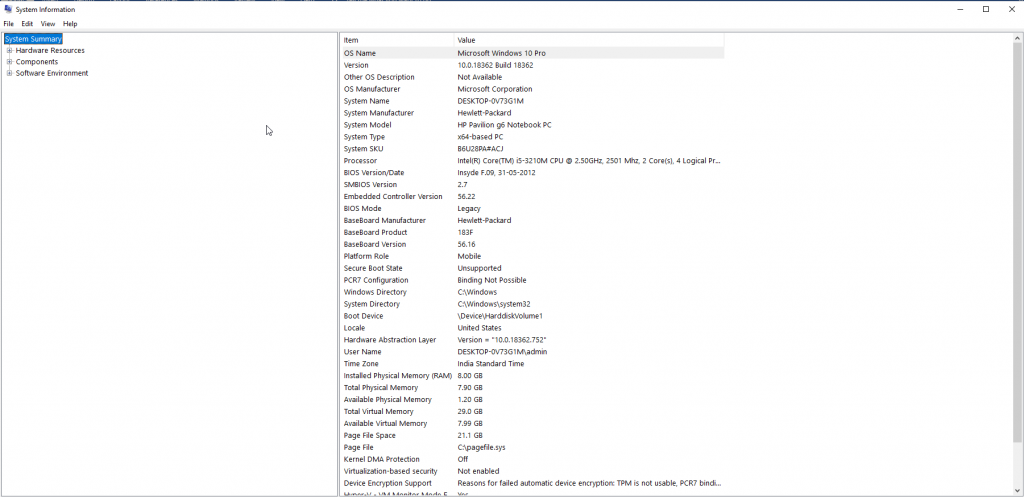The height and width of the screenshot is (497, 1024).
Task: Select the BaseBoard Version row
Action: [x=532, y=244]
